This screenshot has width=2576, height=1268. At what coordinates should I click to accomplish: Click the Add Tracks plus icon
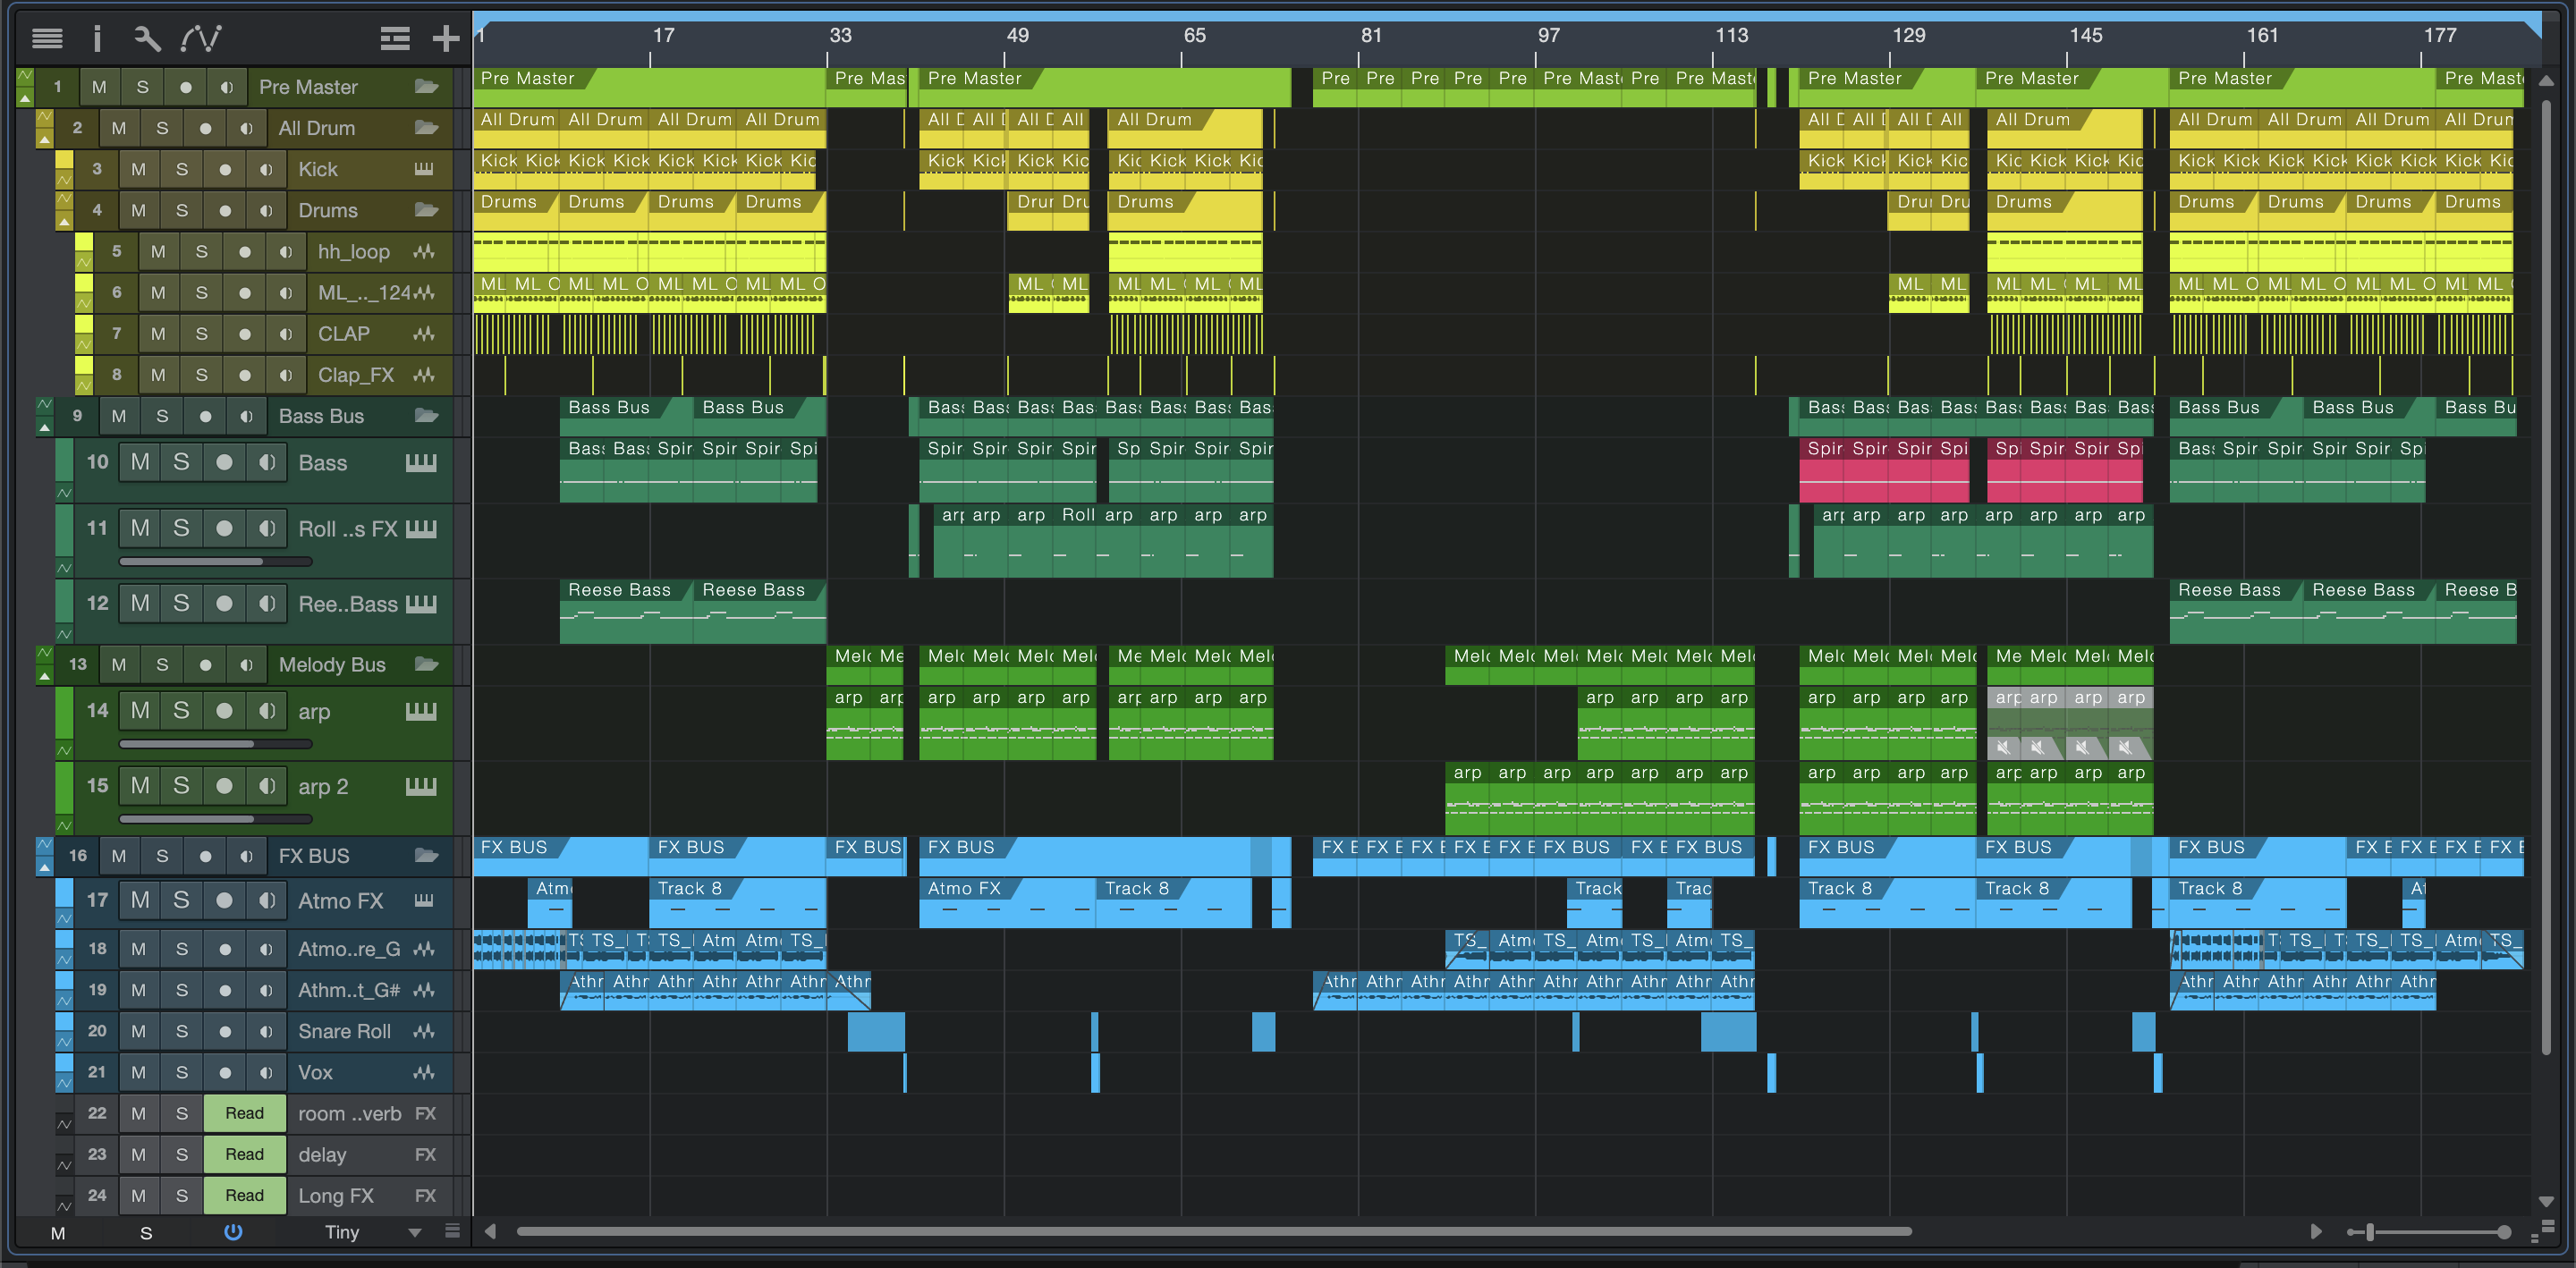445,38
